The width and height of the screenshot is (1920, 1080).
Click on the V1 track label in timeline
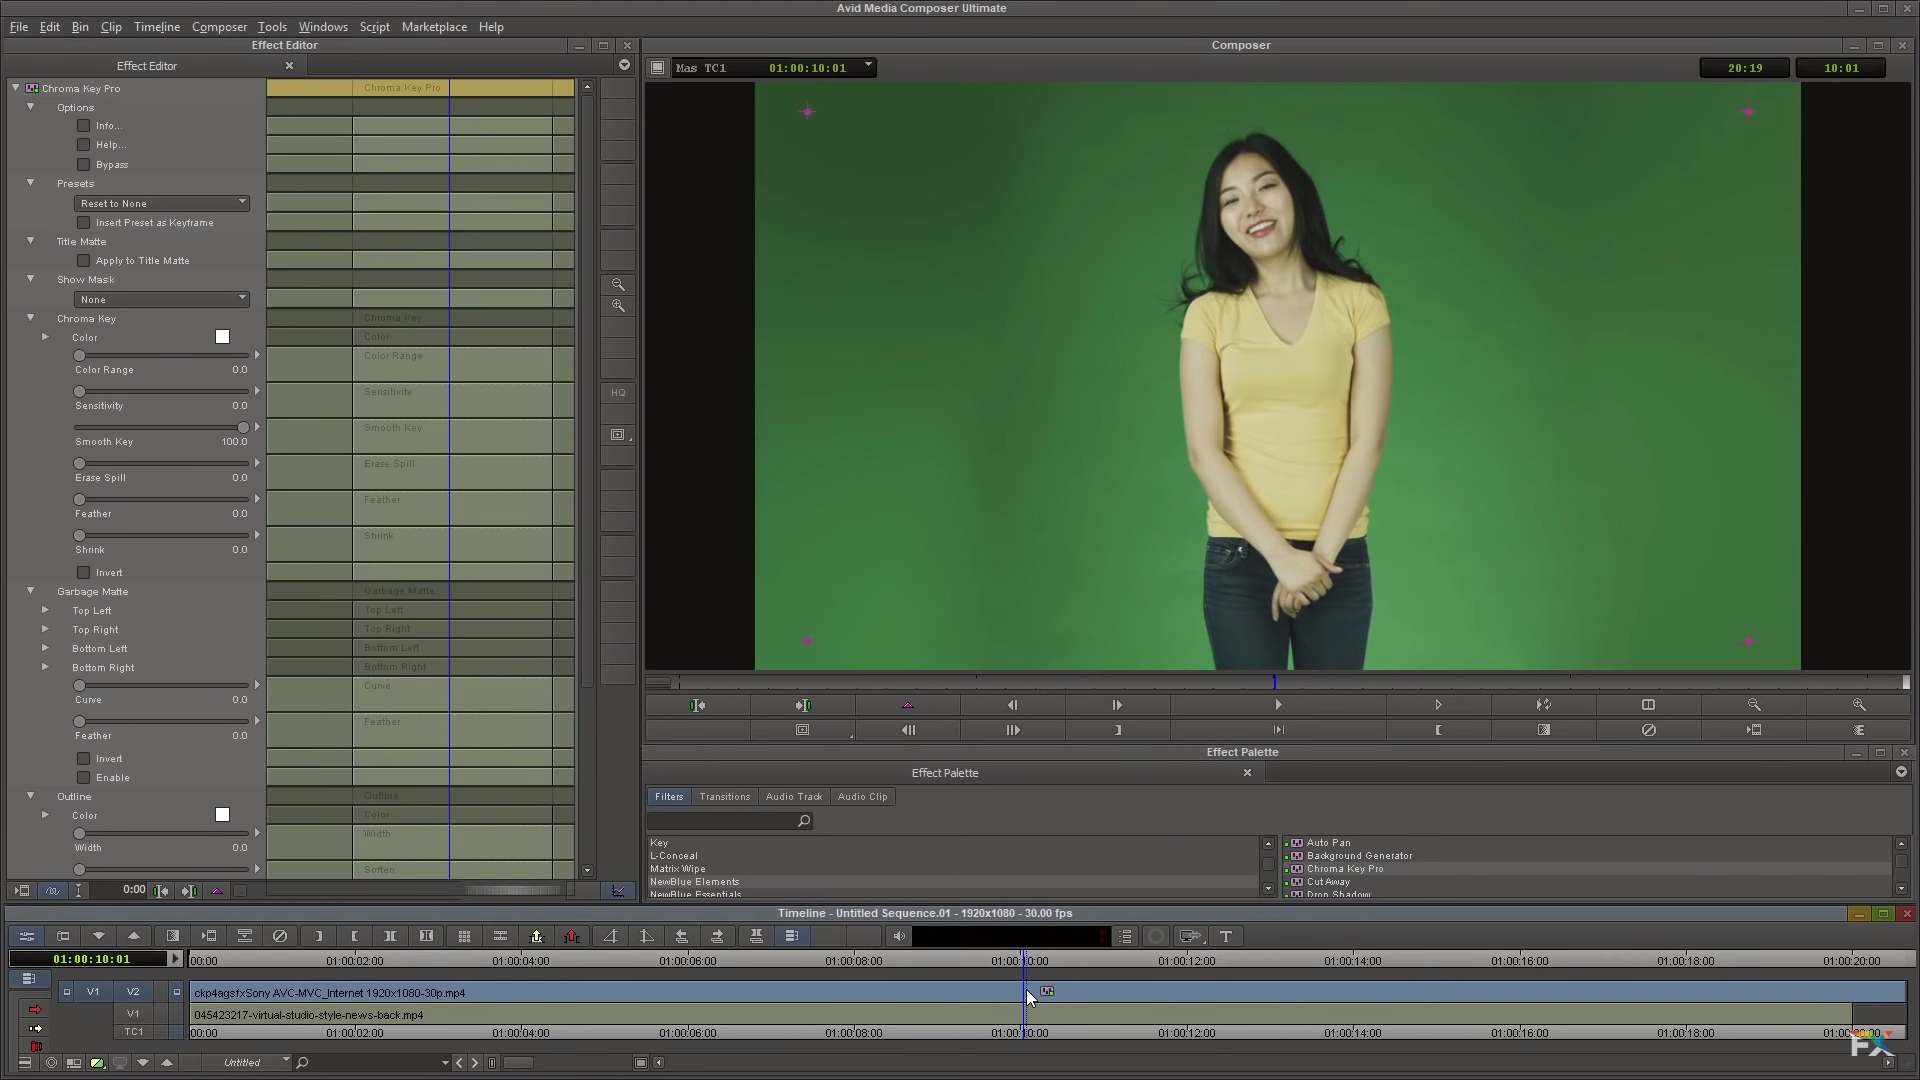(x=131, y=1013)
